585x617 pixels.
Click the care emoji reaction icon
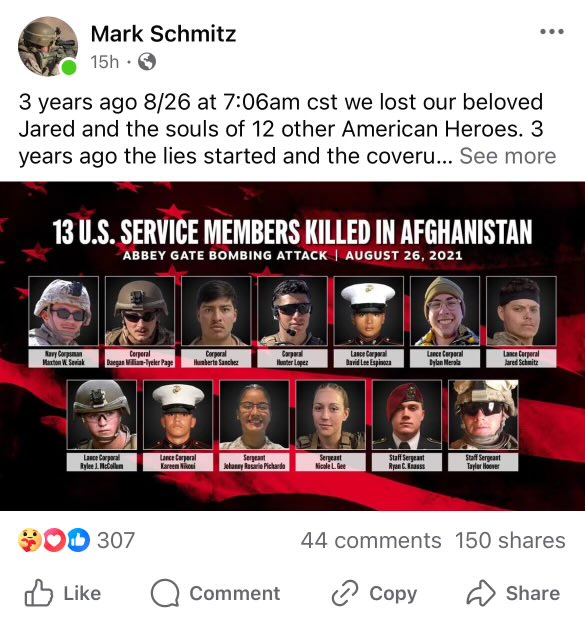(30, 540)
